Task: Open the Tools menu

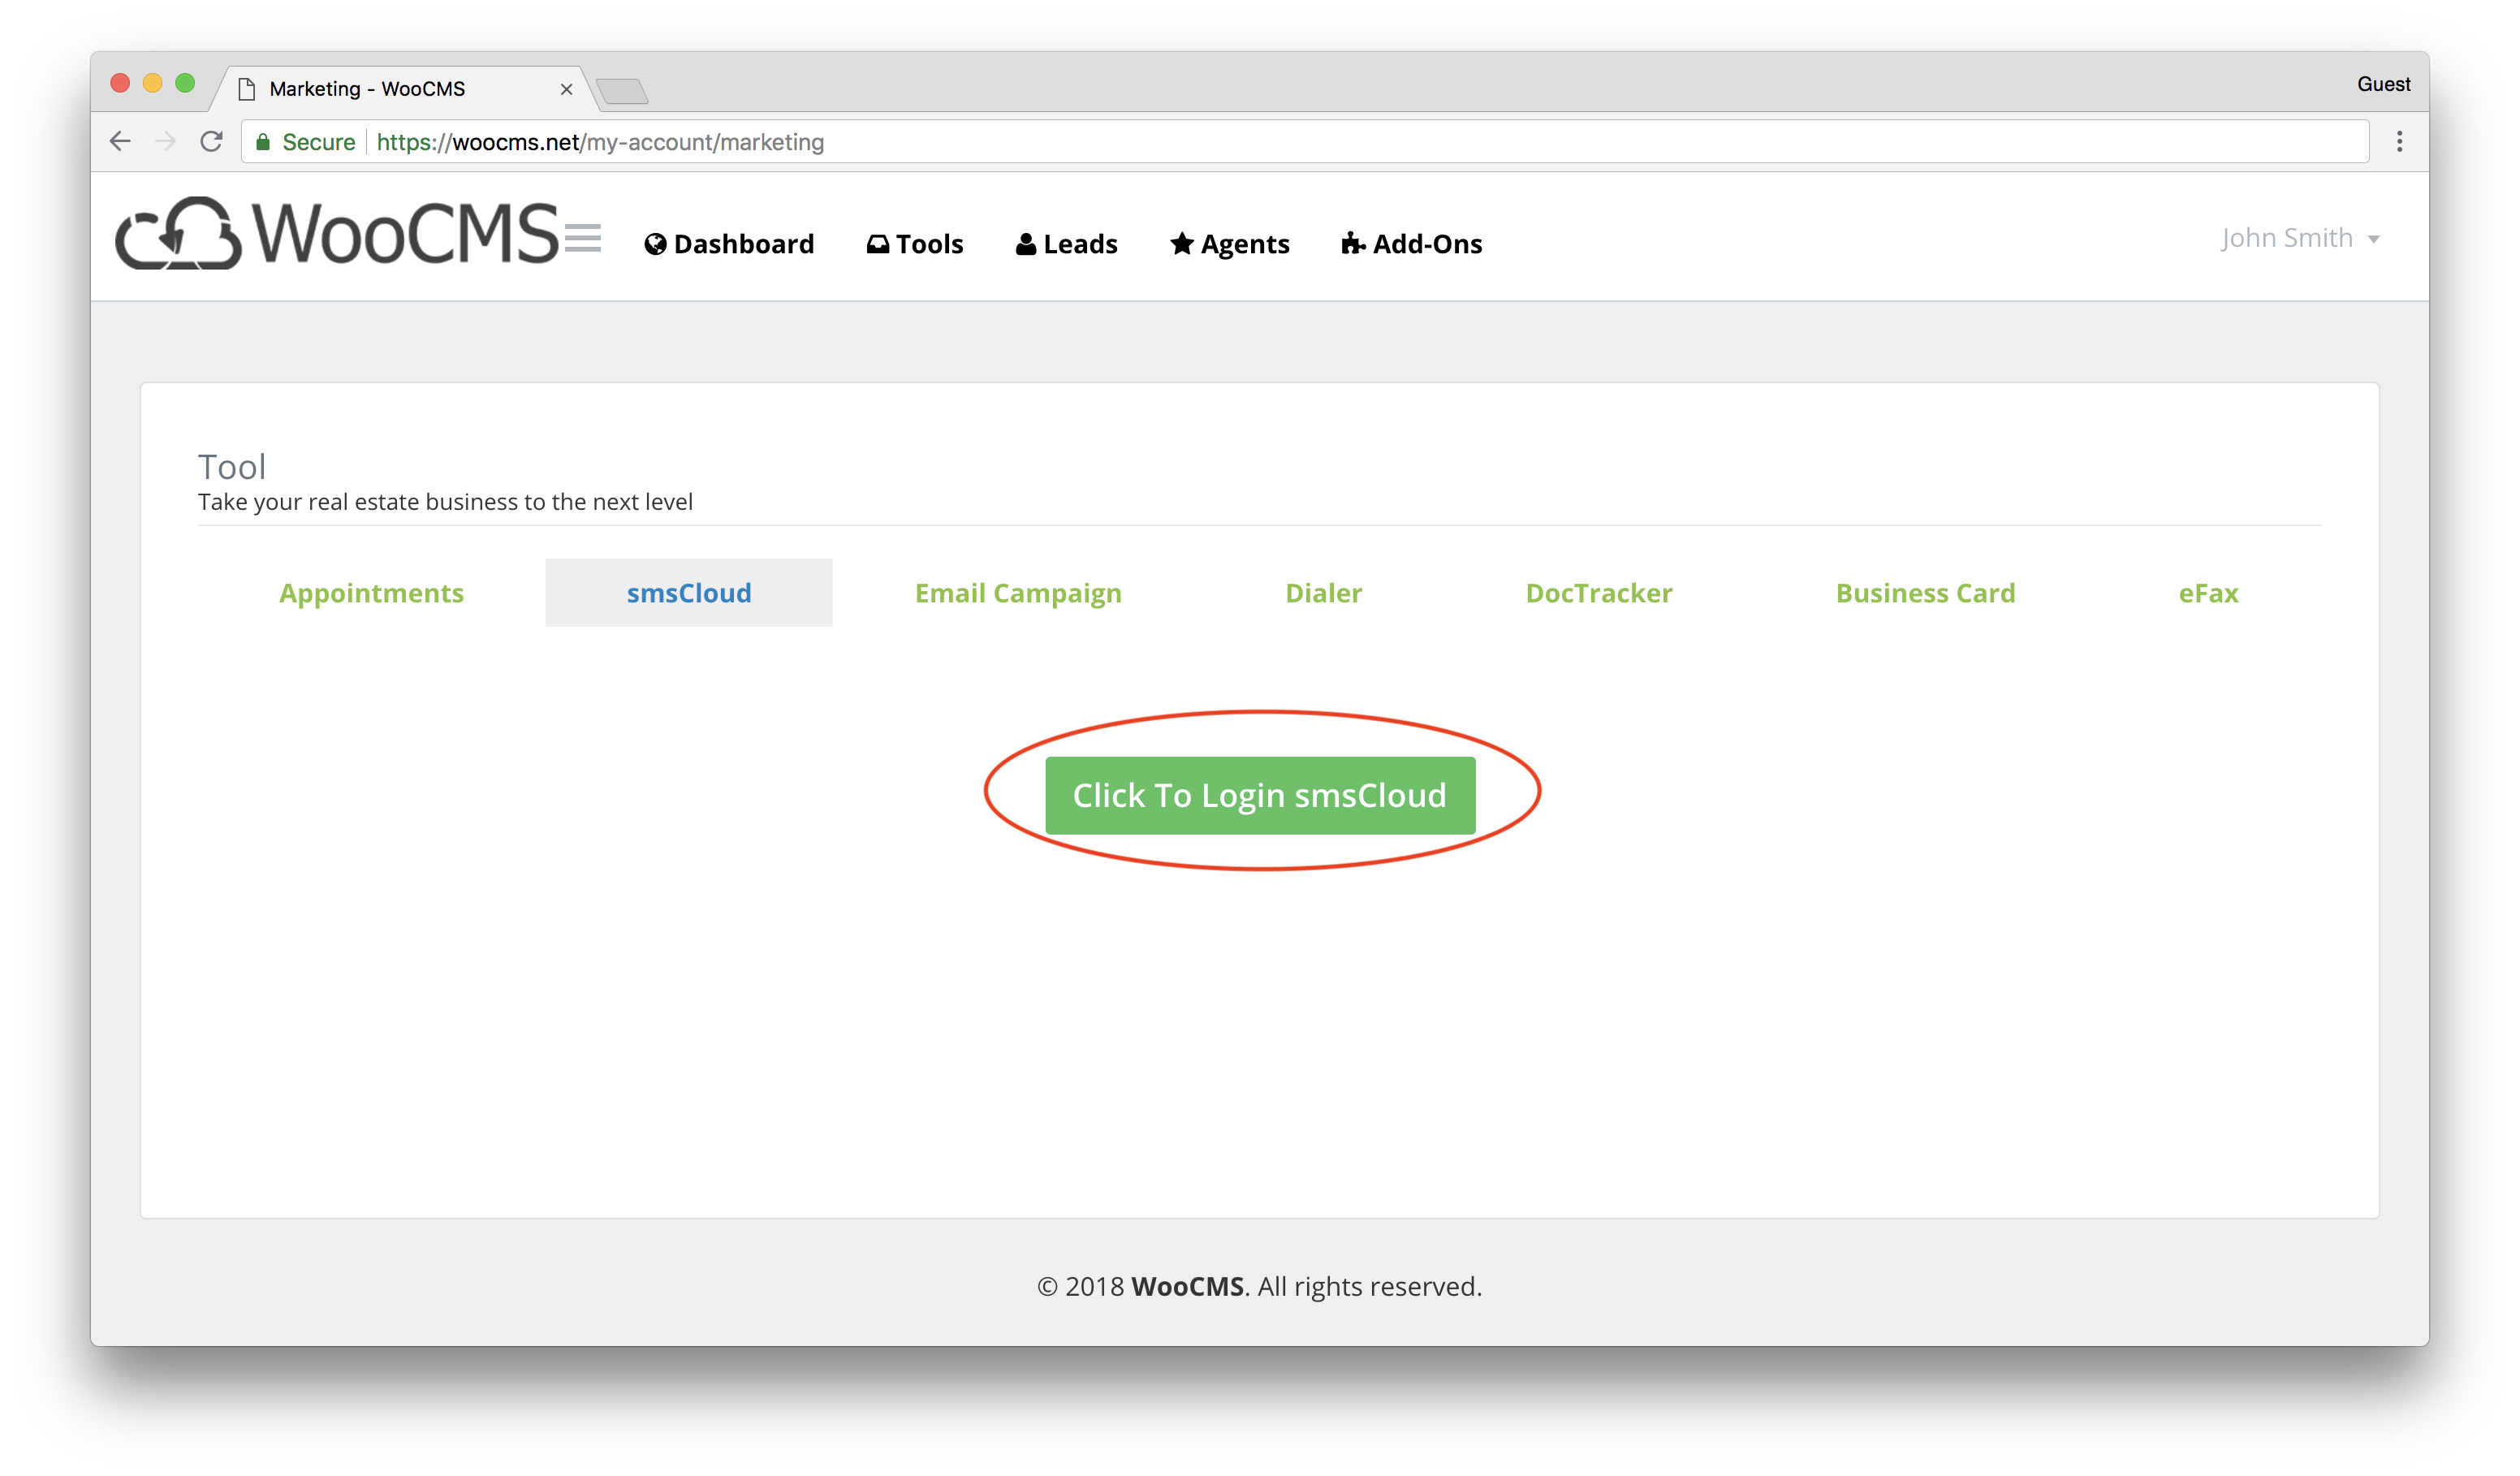Action: [914, 244]
